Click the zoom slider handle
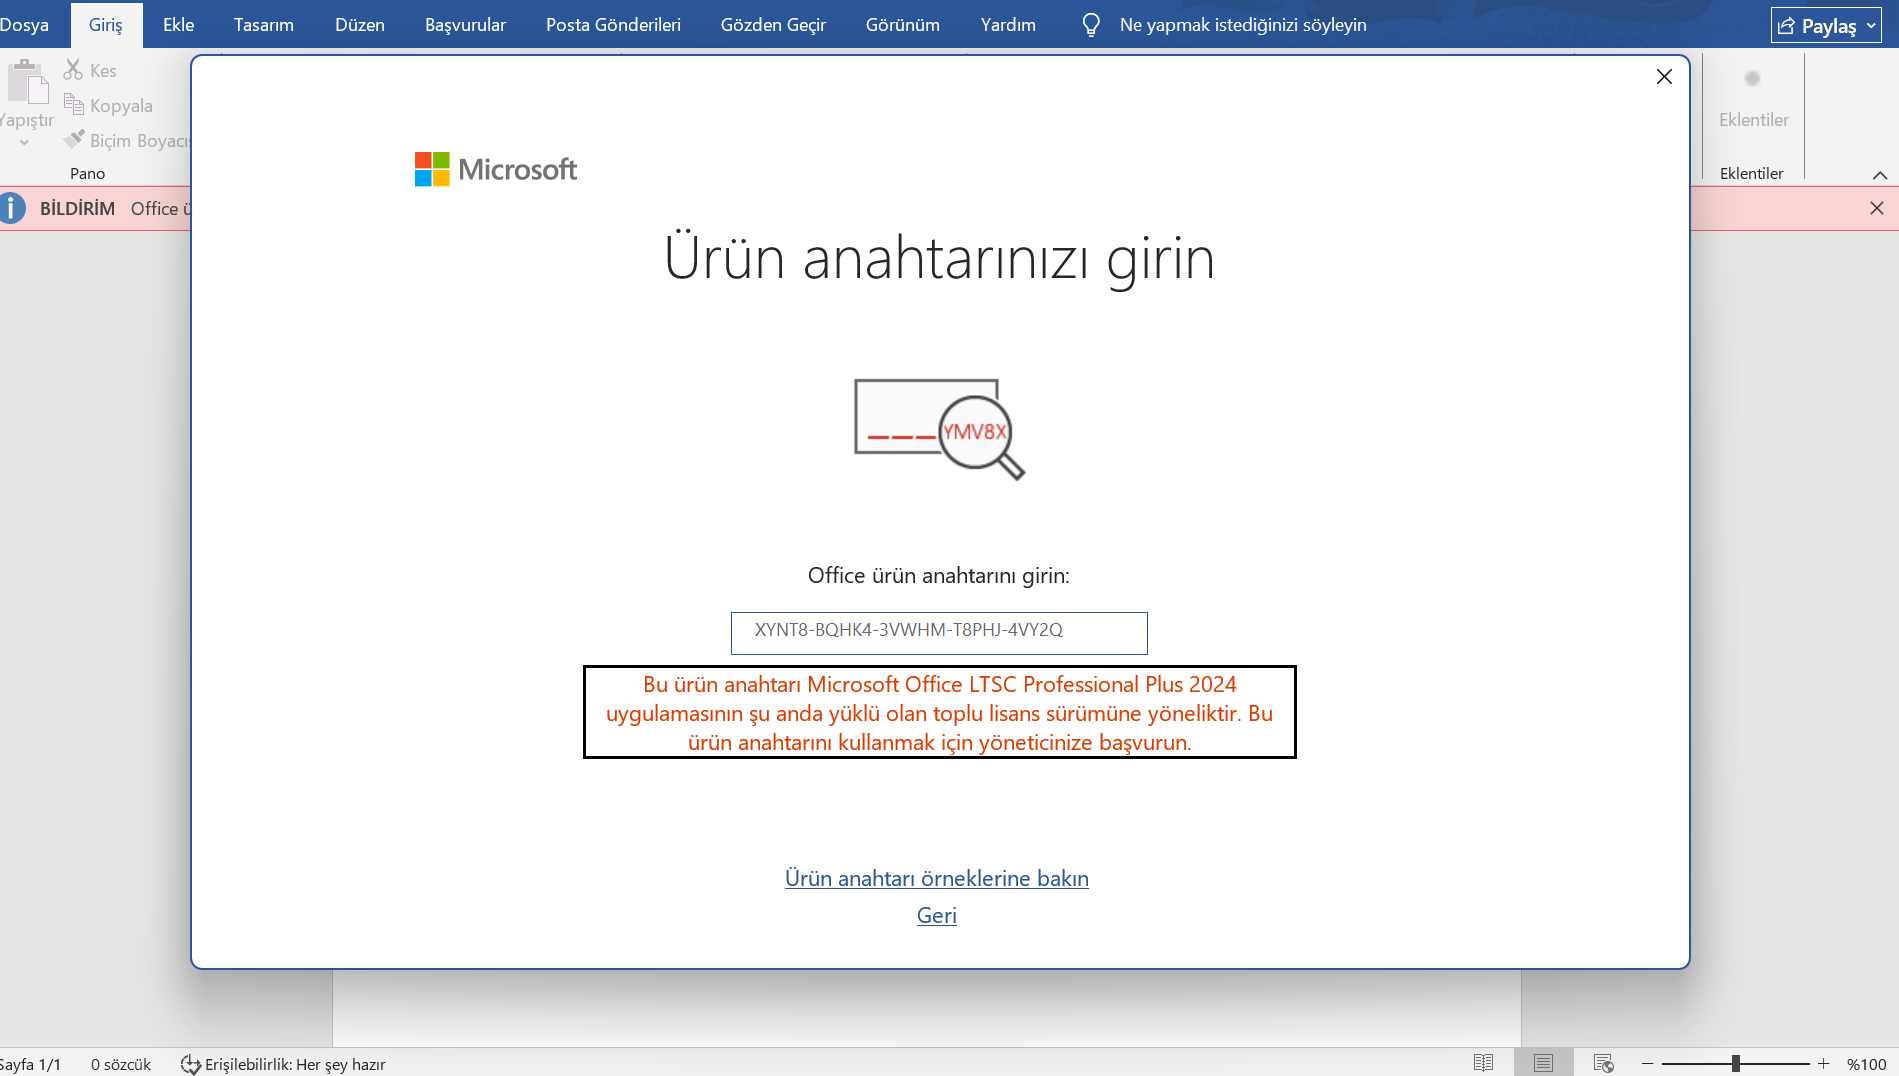 pyautogui.click(x=1736, y=1063)
